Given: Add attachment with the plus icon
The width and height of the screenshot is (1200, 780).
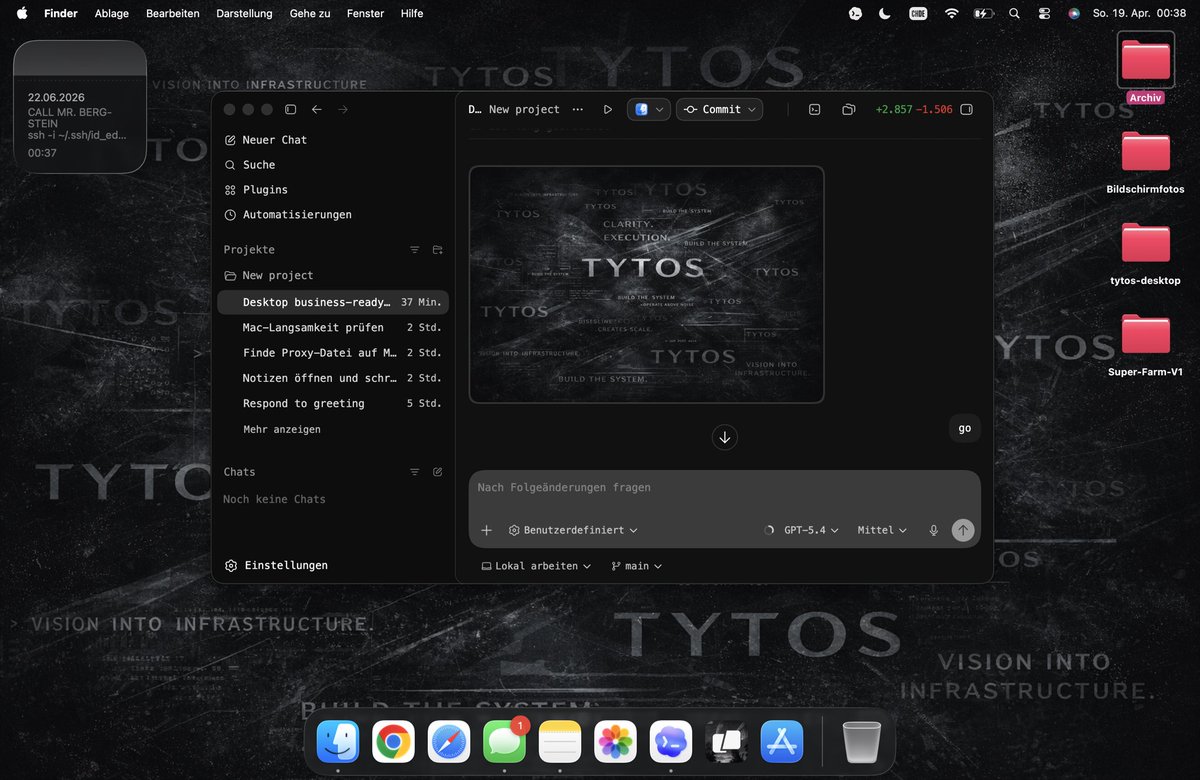Looking at the screenshot, I should 487,530.
